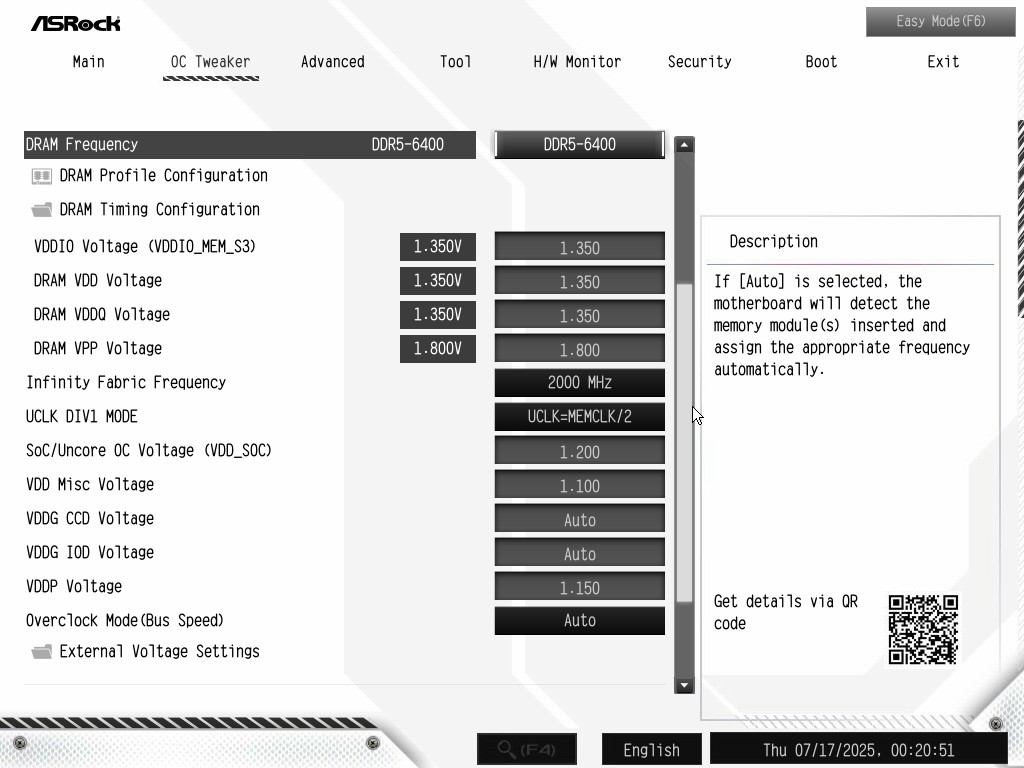The height and width of the screenshot is (768, 1024).
Task: Open the UCLK DIV1 MODE dropdown
Action: click(579, 417)
